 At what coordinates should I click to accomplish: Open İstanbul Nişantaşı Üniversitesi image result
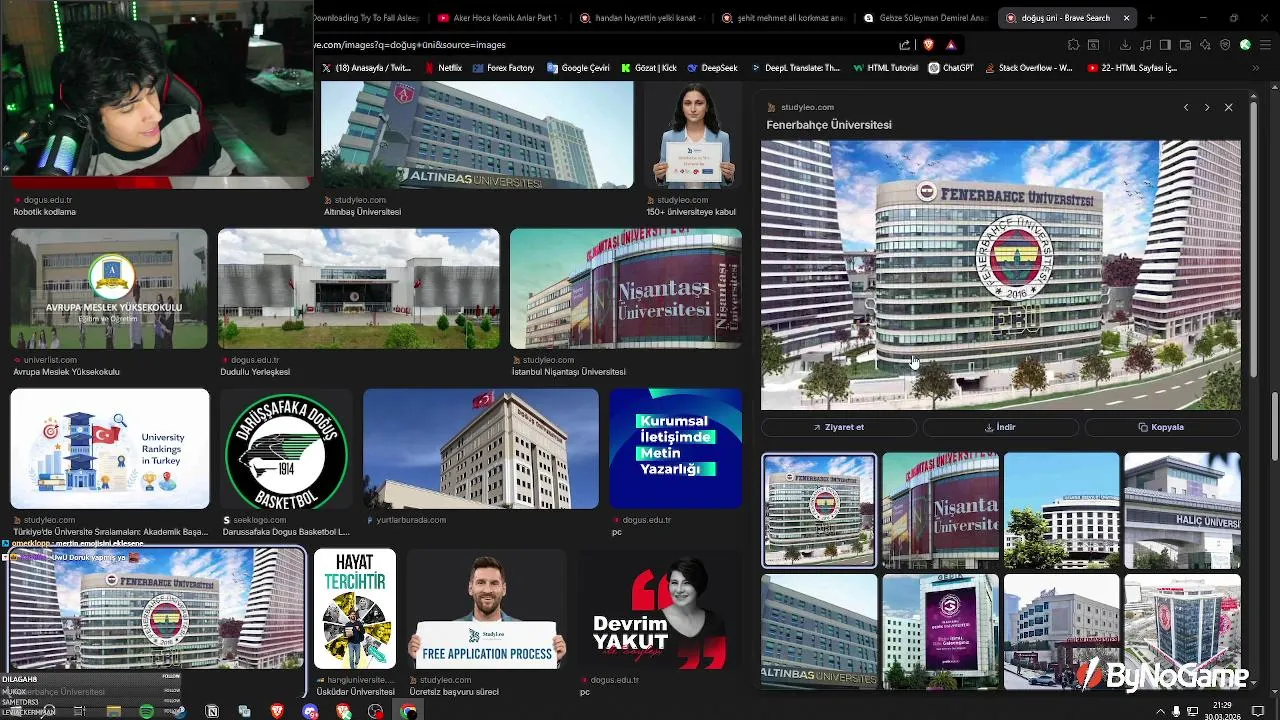click(x=626, y=288)
